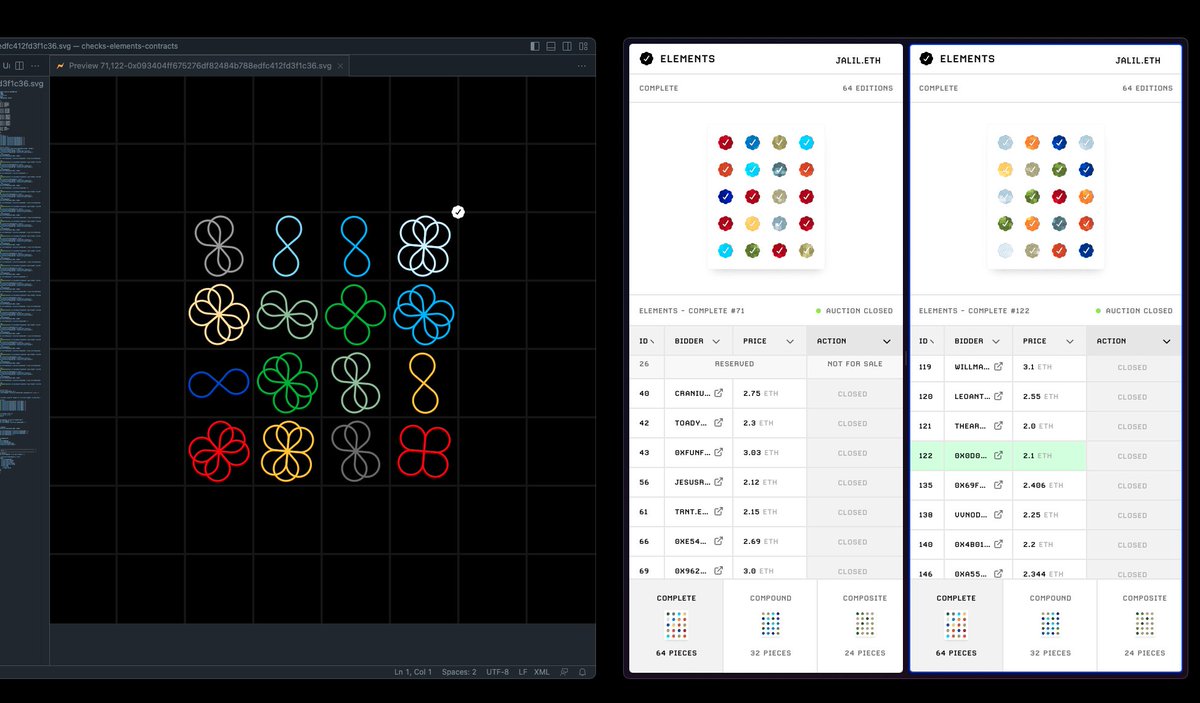Click split editor icon in left editor group
The image size is (1200, 703).
[x=19, y=65]
